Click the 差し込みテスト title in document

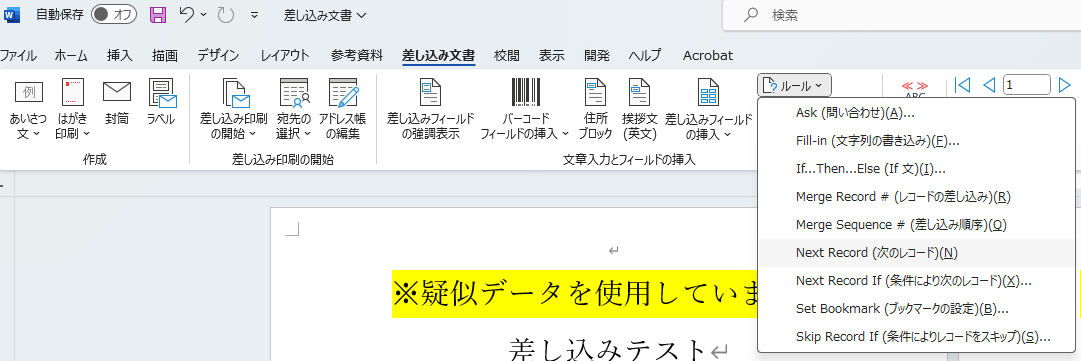pyautogui.click(x=608, y=349)
